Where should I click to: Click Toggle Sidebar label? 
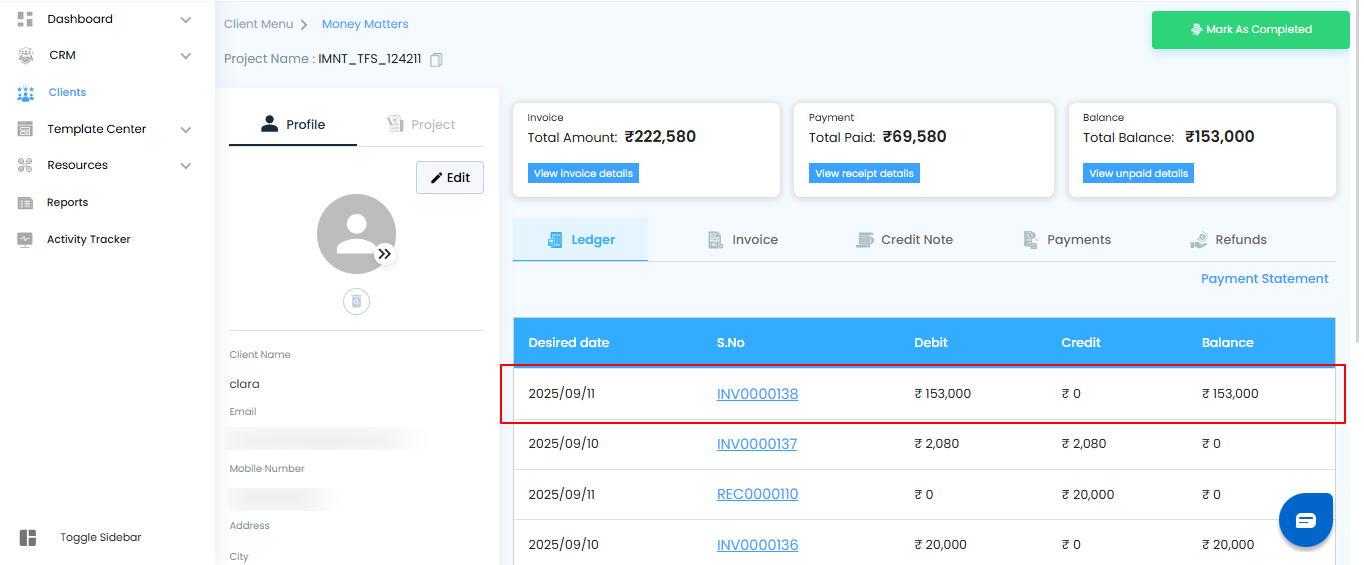[x=101, y=538]
